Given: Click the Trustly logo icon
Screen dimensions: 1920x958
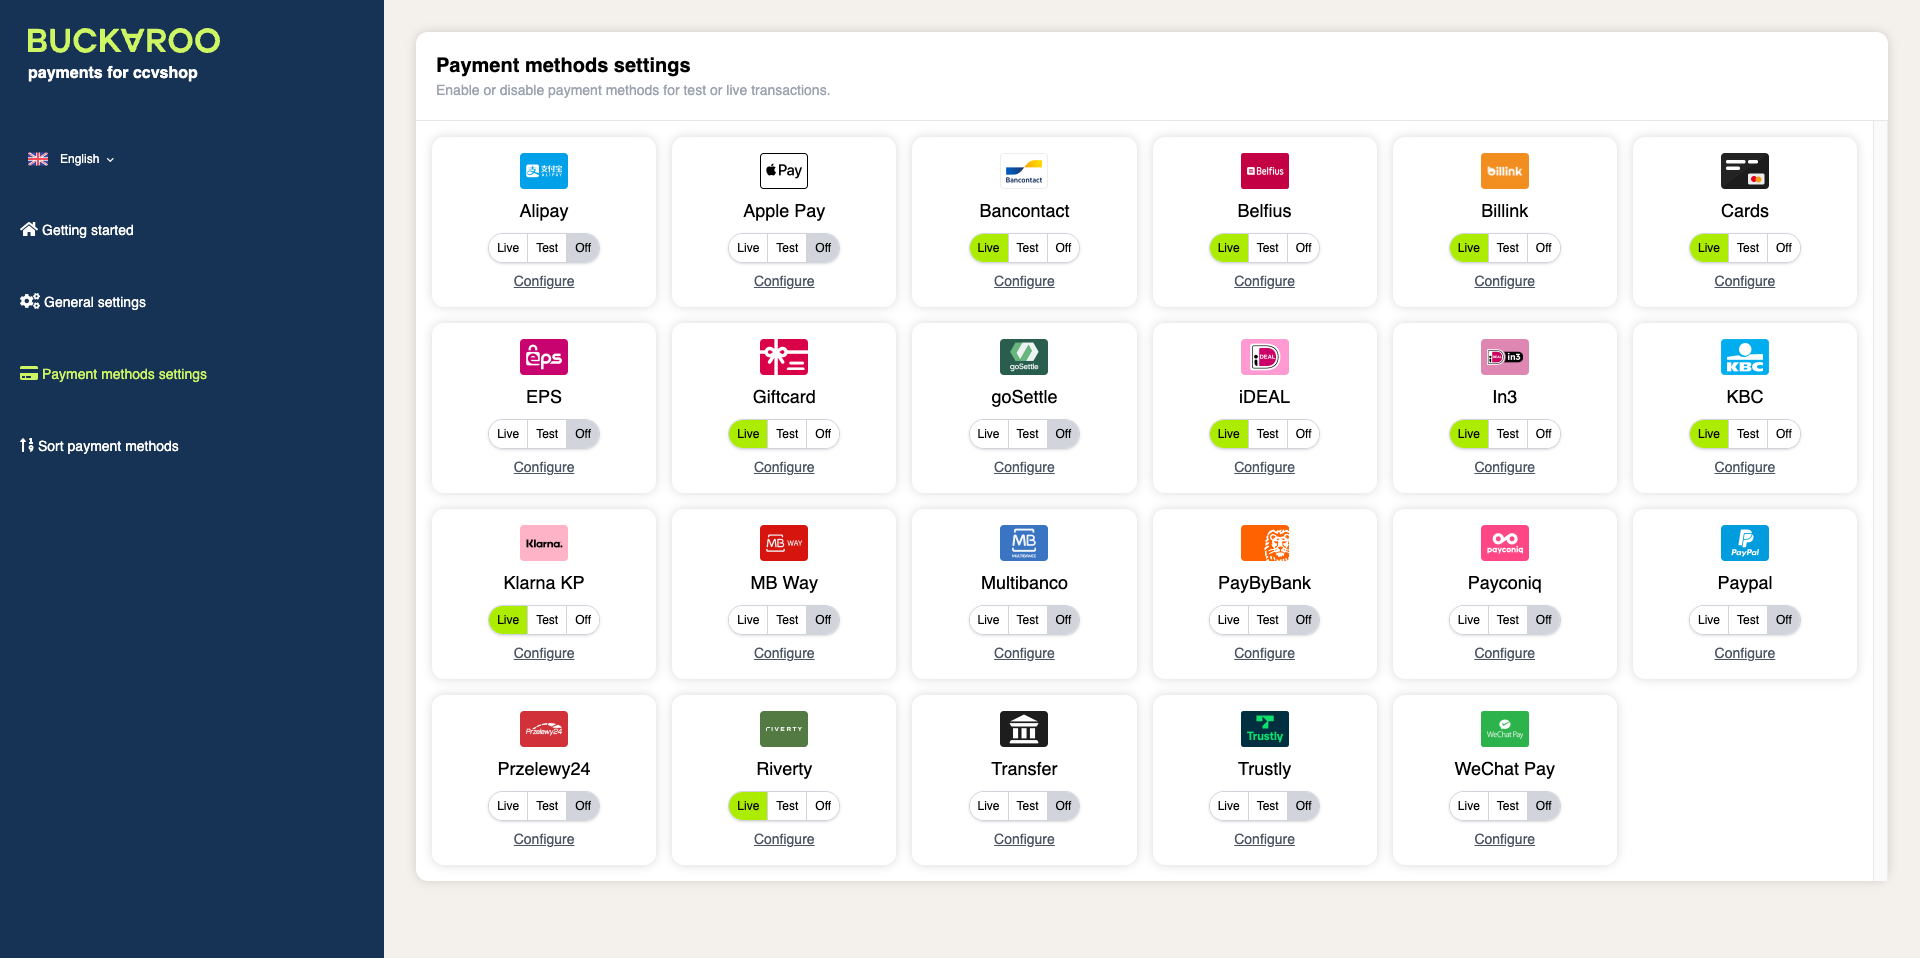Looking at the screenshot, I should pyautogui.click(x=1264, y=729).
